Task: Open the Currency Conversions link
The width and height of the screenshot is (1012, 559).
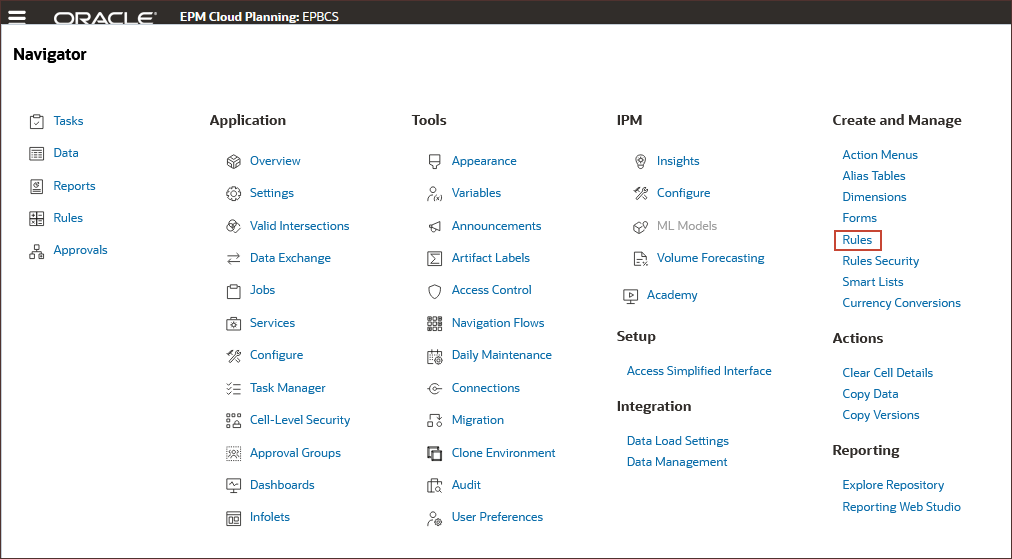Action: 902,303
